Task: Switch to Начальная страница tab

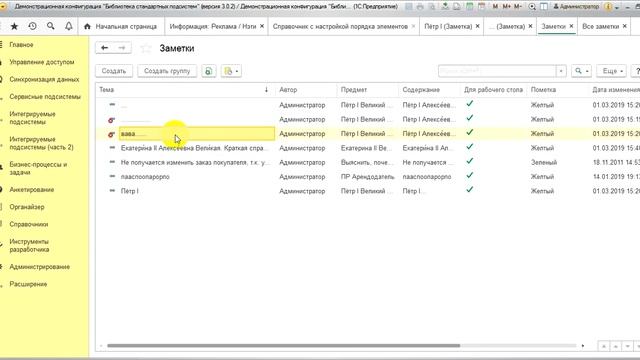Action: (x=121, y=26)
